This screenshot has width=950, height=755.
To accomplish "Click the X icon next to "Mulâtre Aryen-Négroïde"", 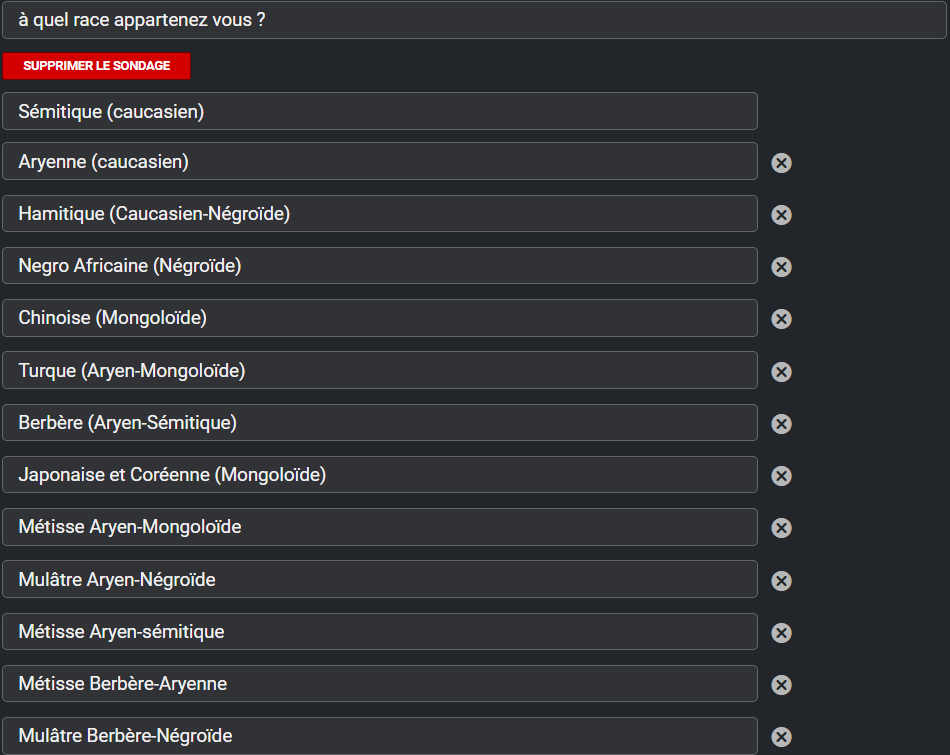I will (x=782, y=581).
